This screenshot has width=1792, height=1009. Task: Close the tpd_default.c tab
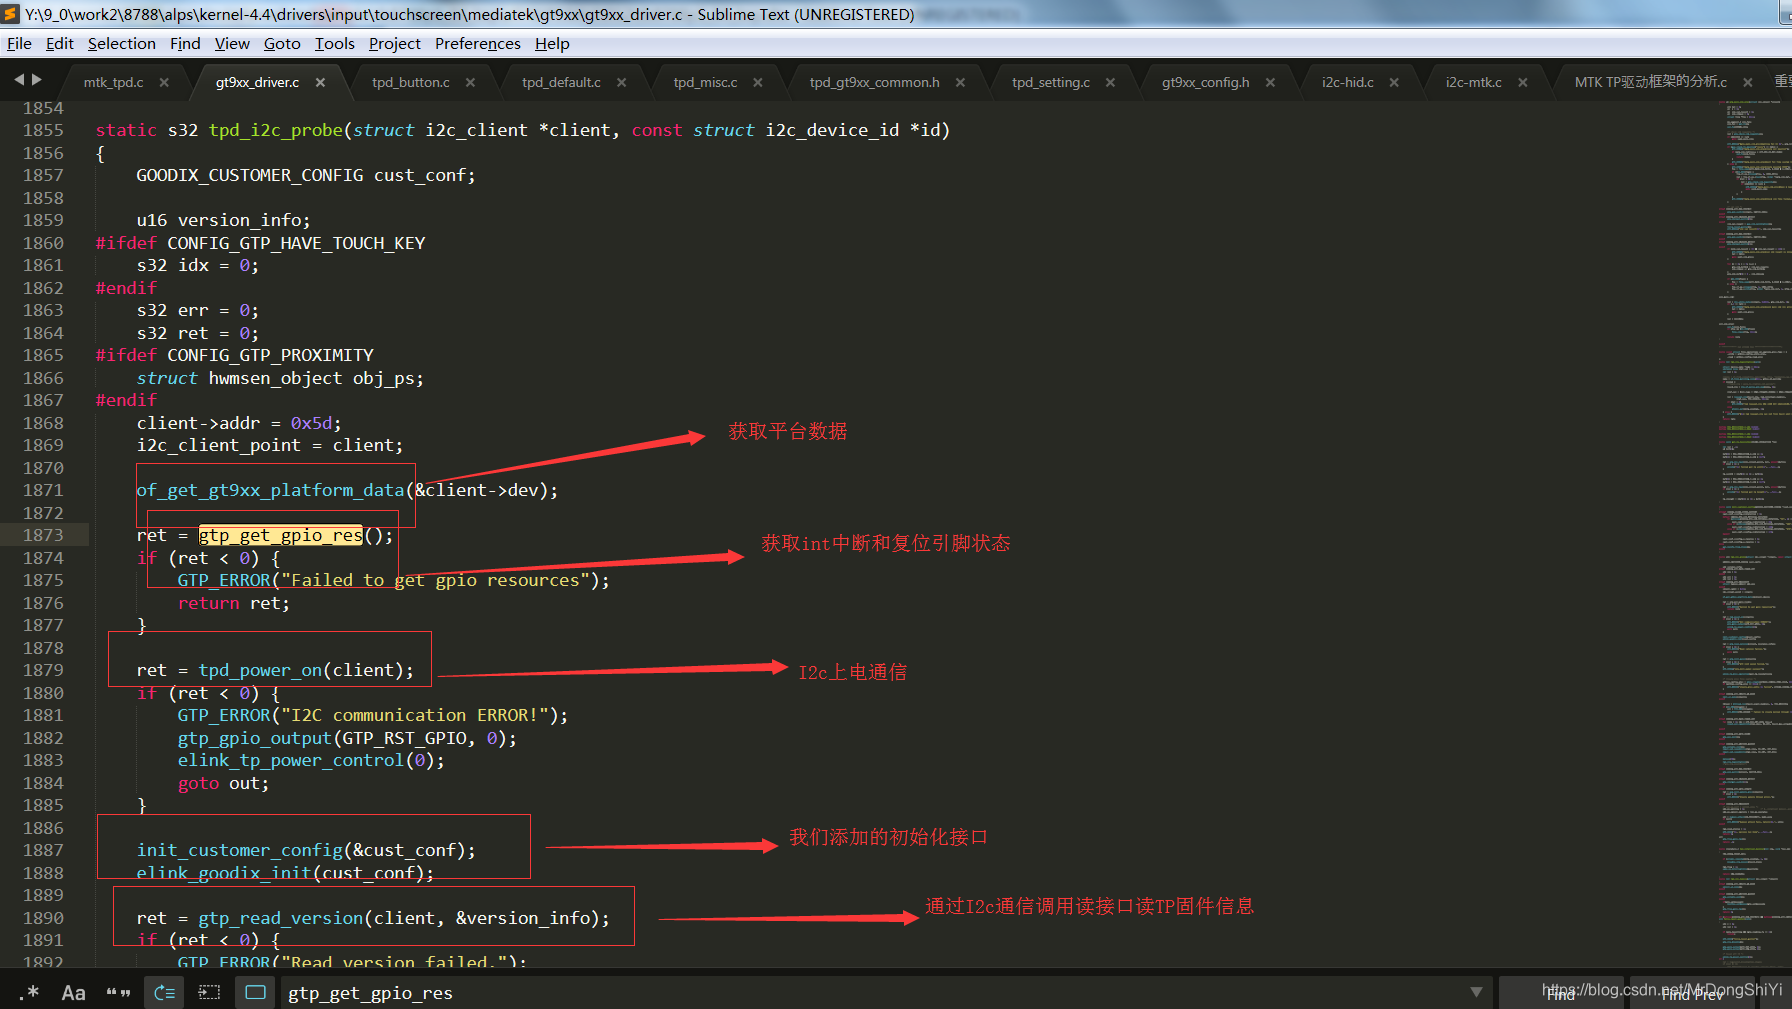tap(621, 82)
